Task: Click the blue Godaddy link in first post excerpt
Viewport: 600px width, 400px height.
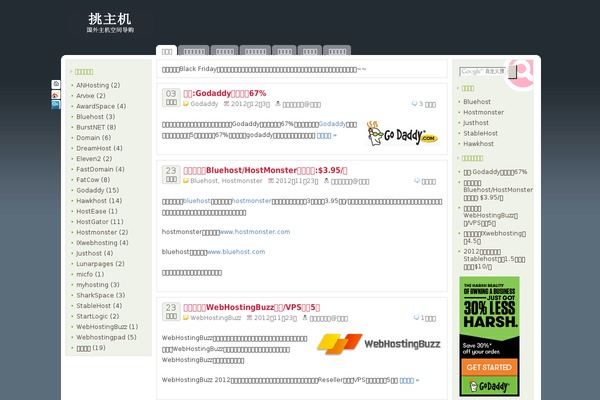Action: pyautogui.click(x=332, y=124)
